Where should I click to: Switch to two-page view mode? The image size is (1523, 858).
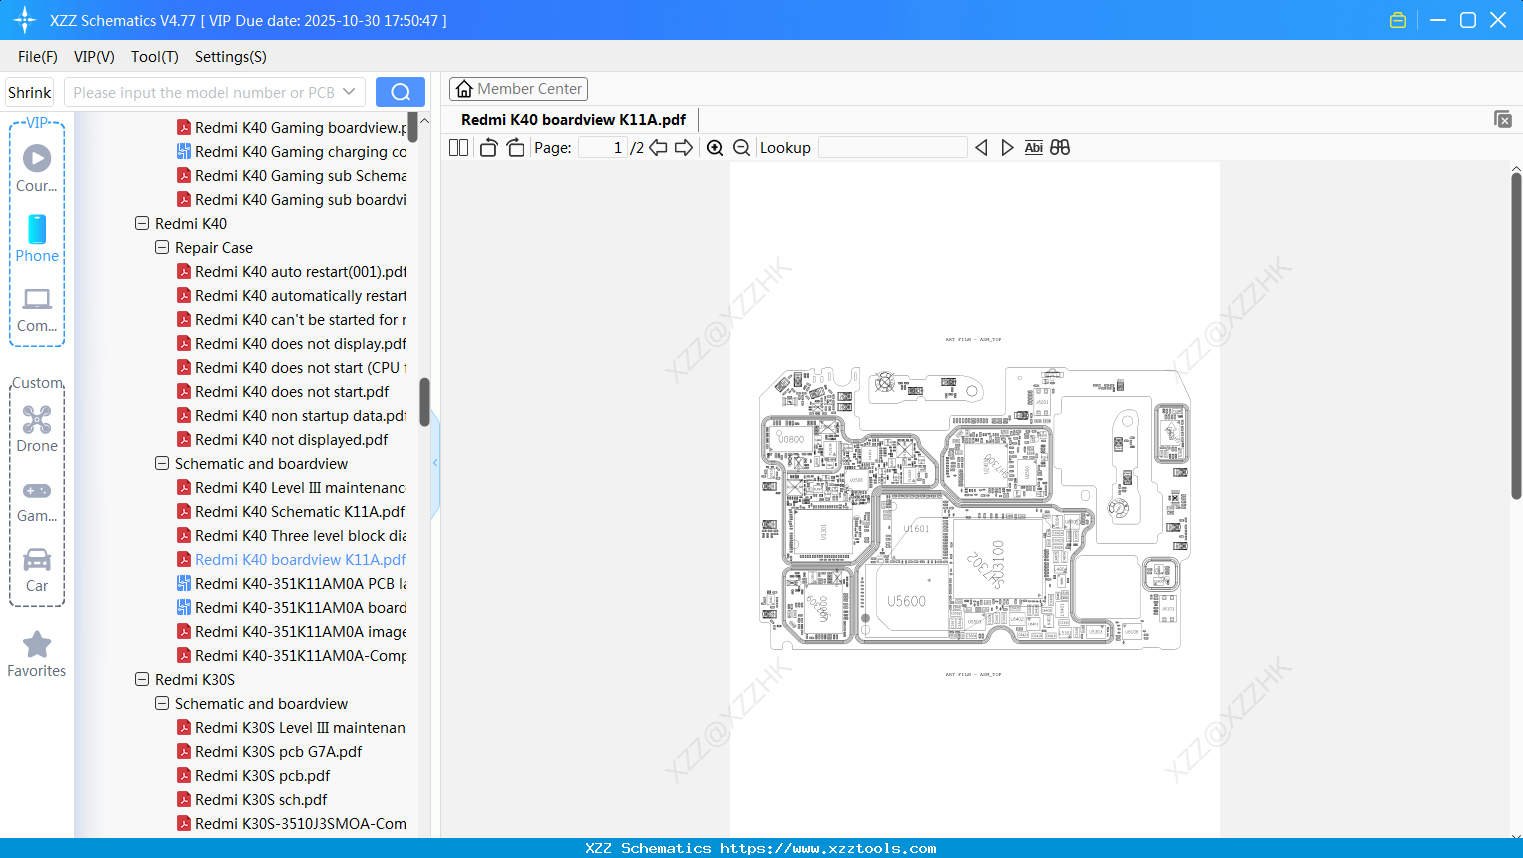[x=458, y=147]
